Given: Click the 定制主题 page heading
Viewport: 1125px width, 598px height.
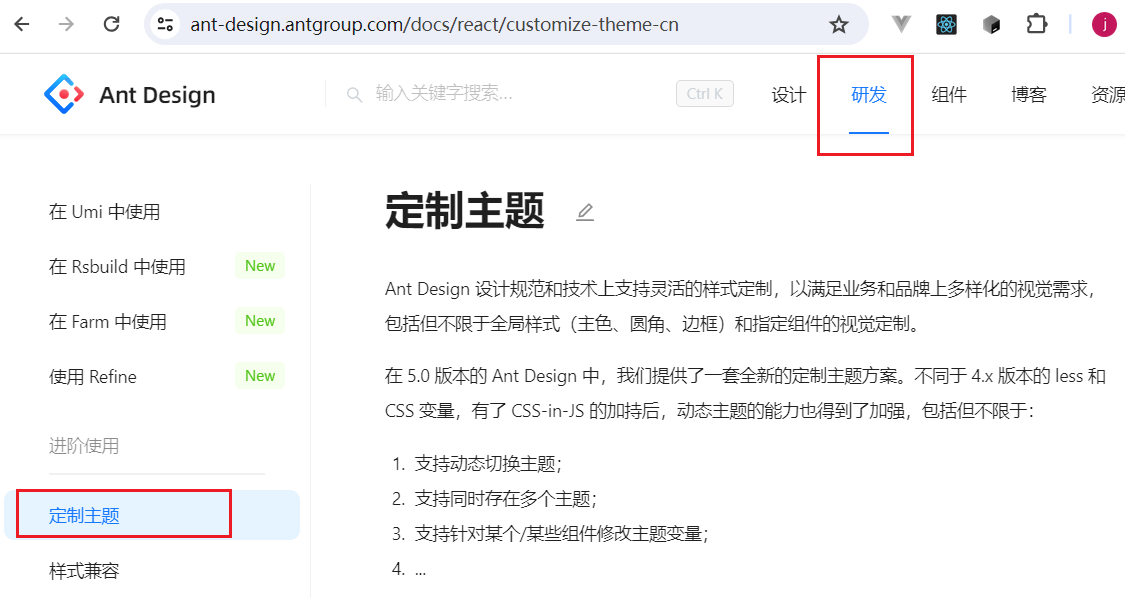Looking at the screenshot, I should point(465,210).
